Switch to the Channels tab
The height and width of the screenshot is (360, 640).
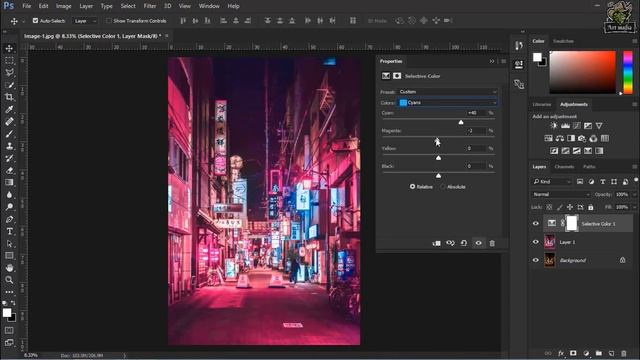[x=564, y=167]
